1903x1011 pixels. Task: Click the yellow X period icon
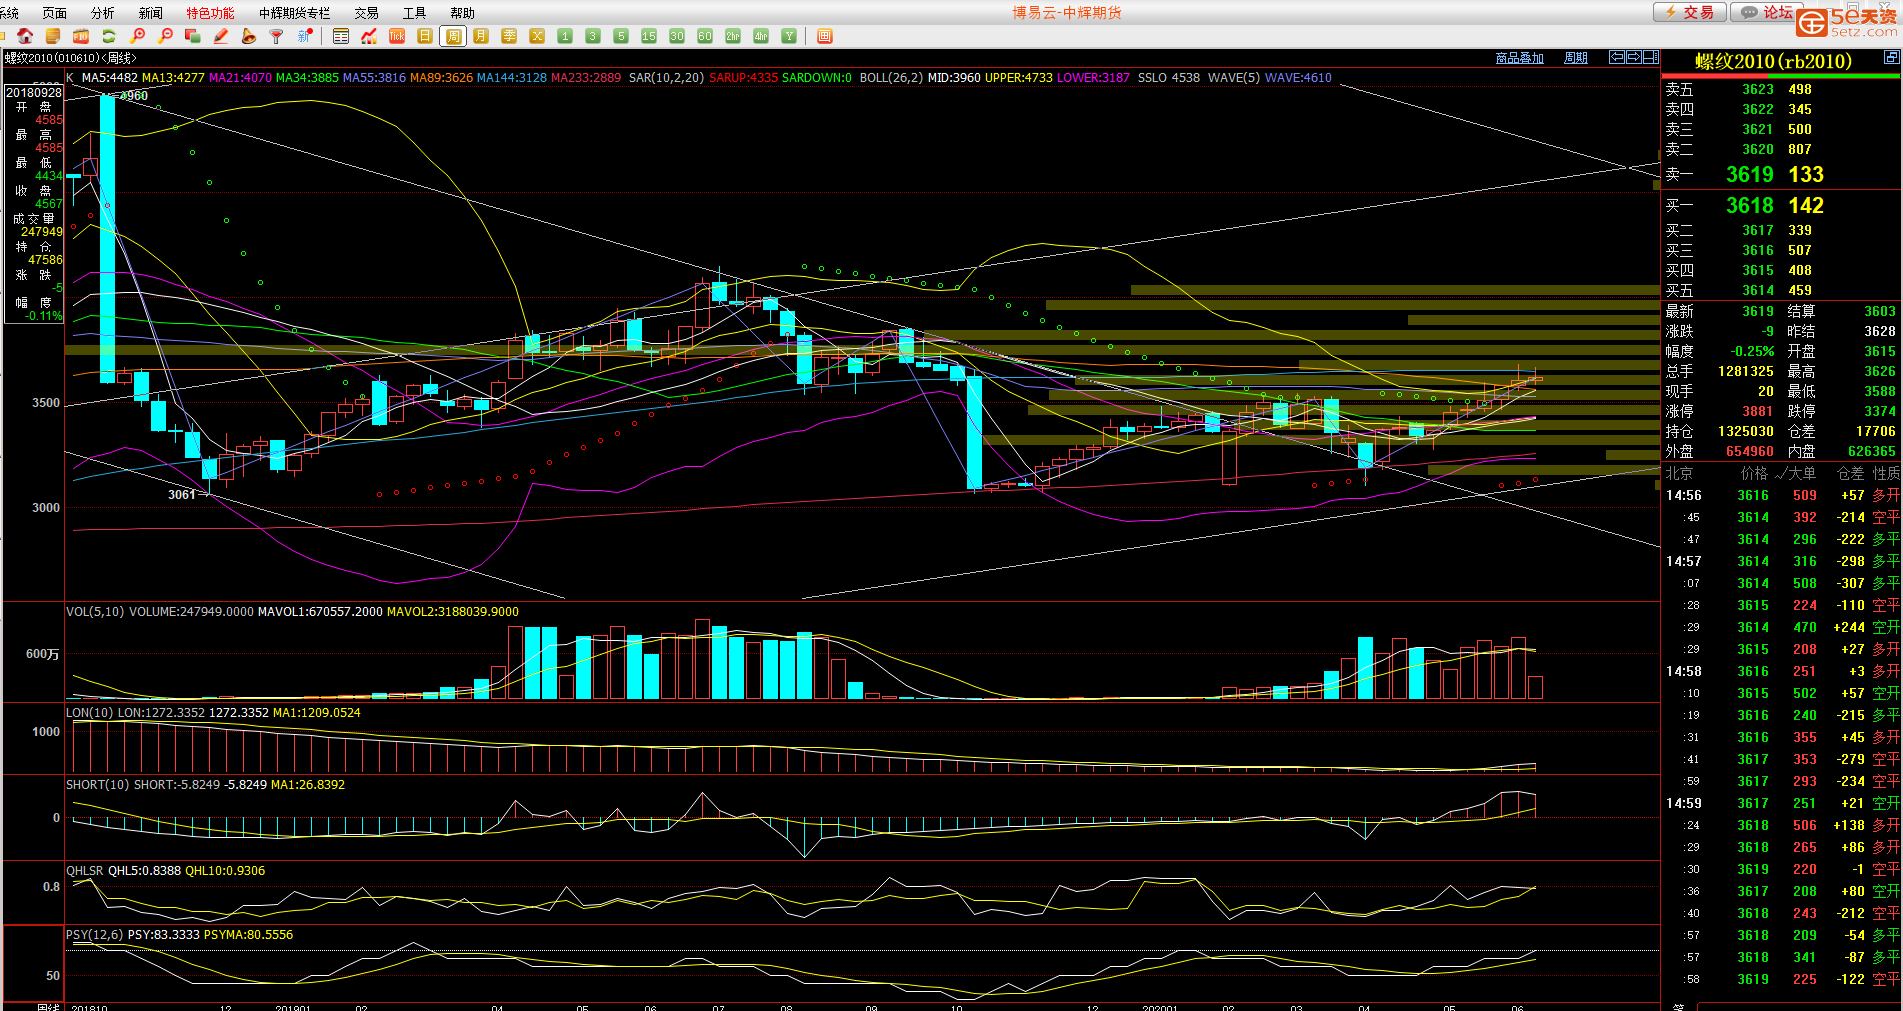(537, 36)
